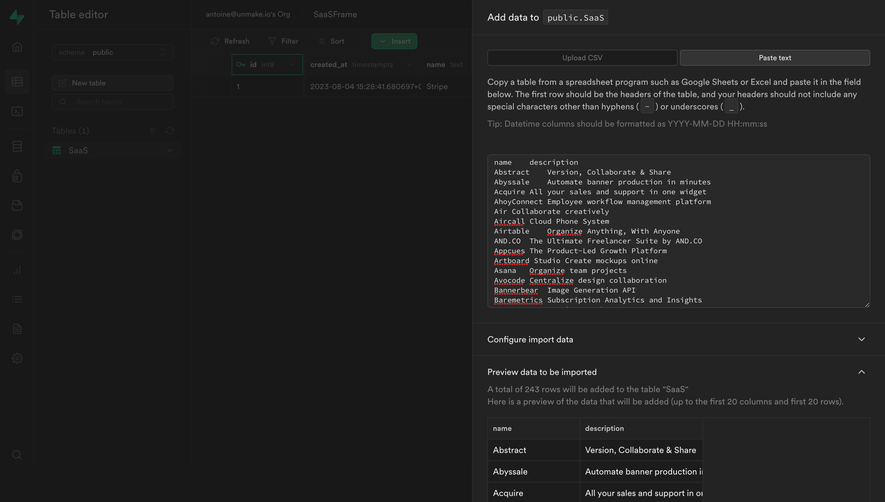Click preview cell 'Version, Collaborate & Share'
The image size is (885, 502).
641,450
